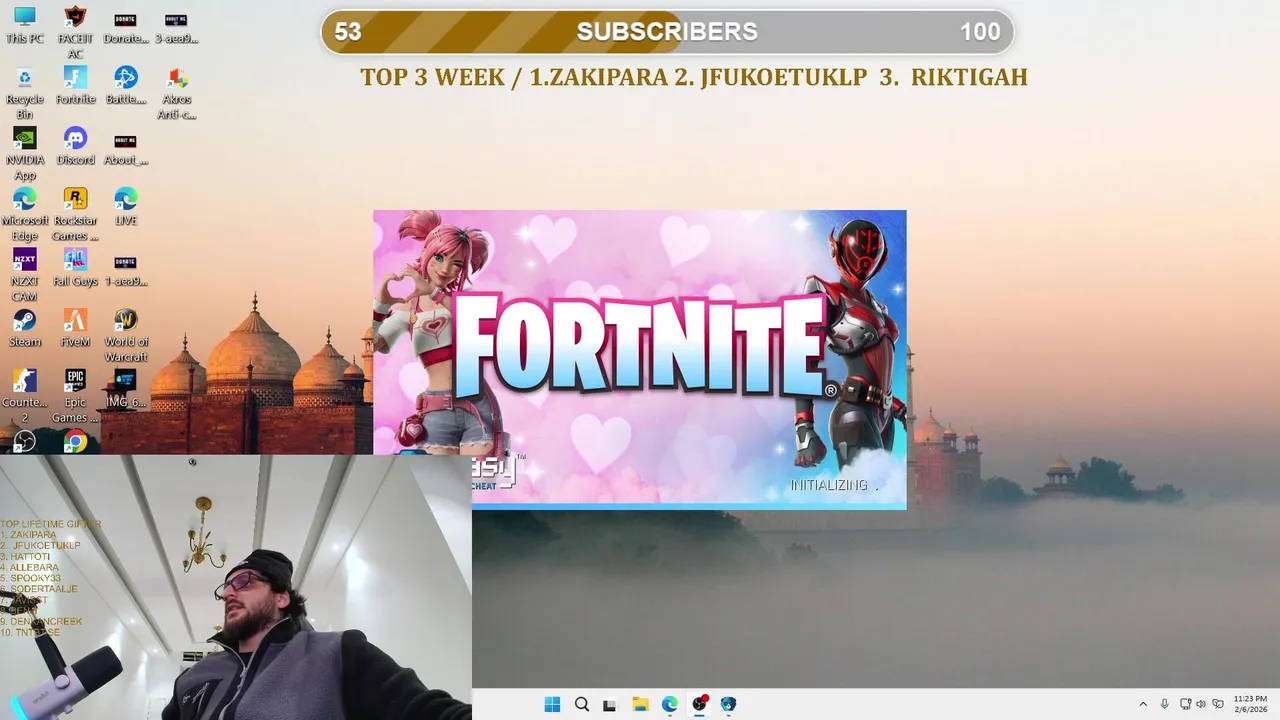This screenshot has width=1280, height=720.
Task: Click the TOP LIFETIME GIFTER heading
Action: 50,524
